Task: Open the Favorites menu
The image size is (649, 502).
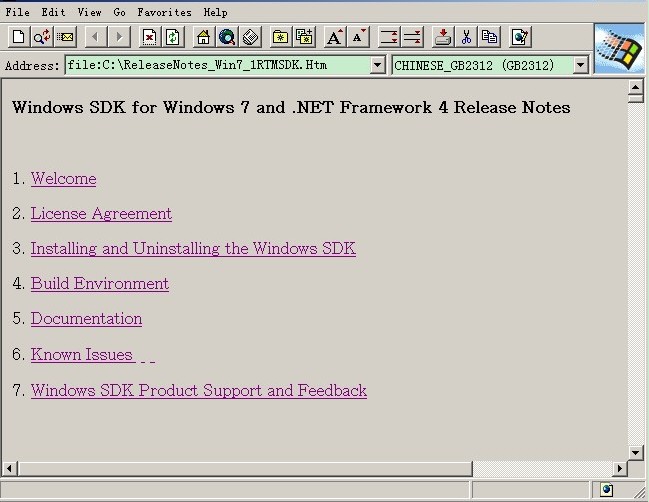Action: pos(164,12)
